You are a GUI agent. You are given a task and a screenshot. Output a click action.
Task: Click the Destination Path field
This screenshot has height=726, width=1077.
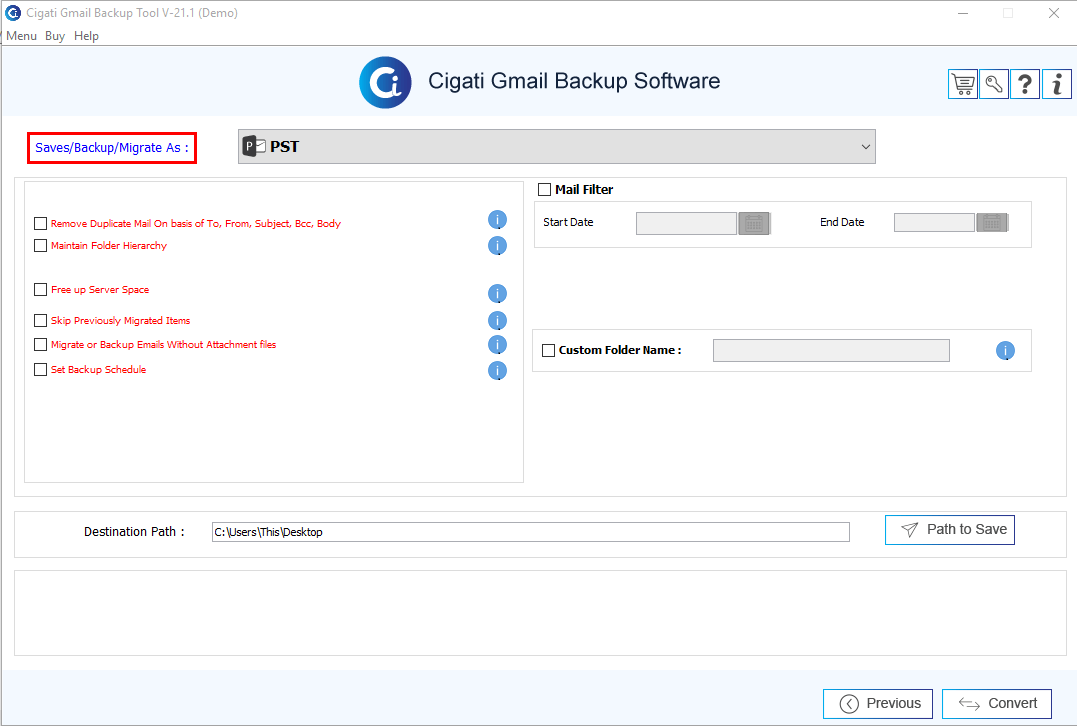pos(531,532)
